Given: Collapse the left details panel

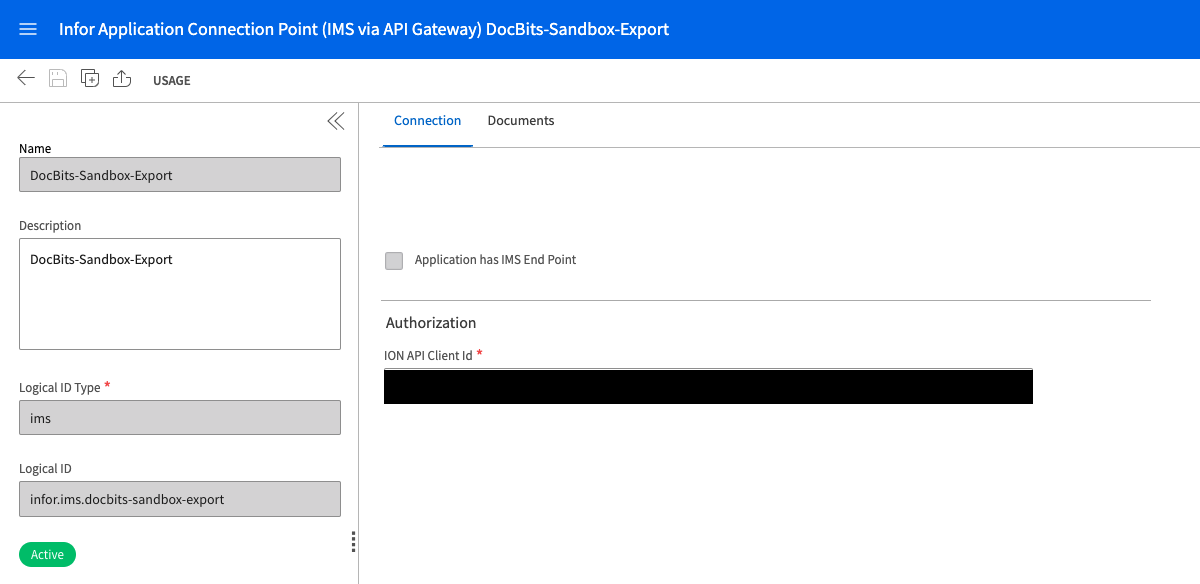Looking at the screenshot, I should [x=335, y=121].
